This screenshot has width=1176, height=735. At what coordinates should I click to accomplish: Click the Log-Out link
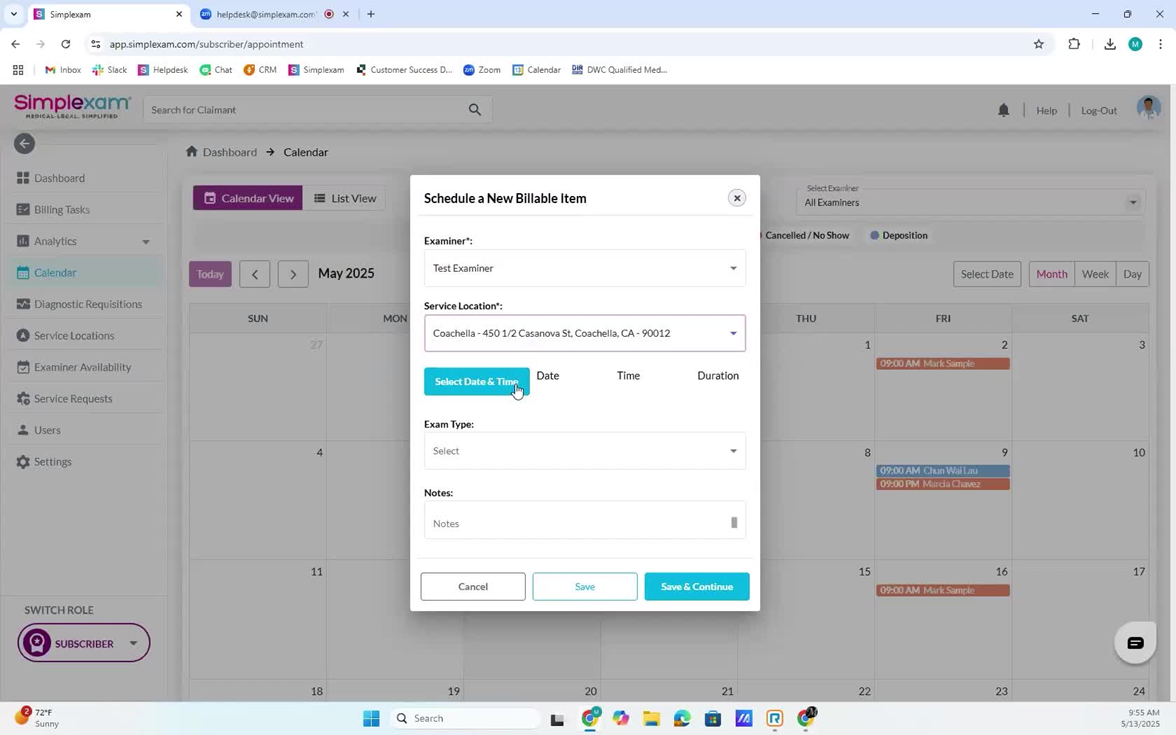1099,110
